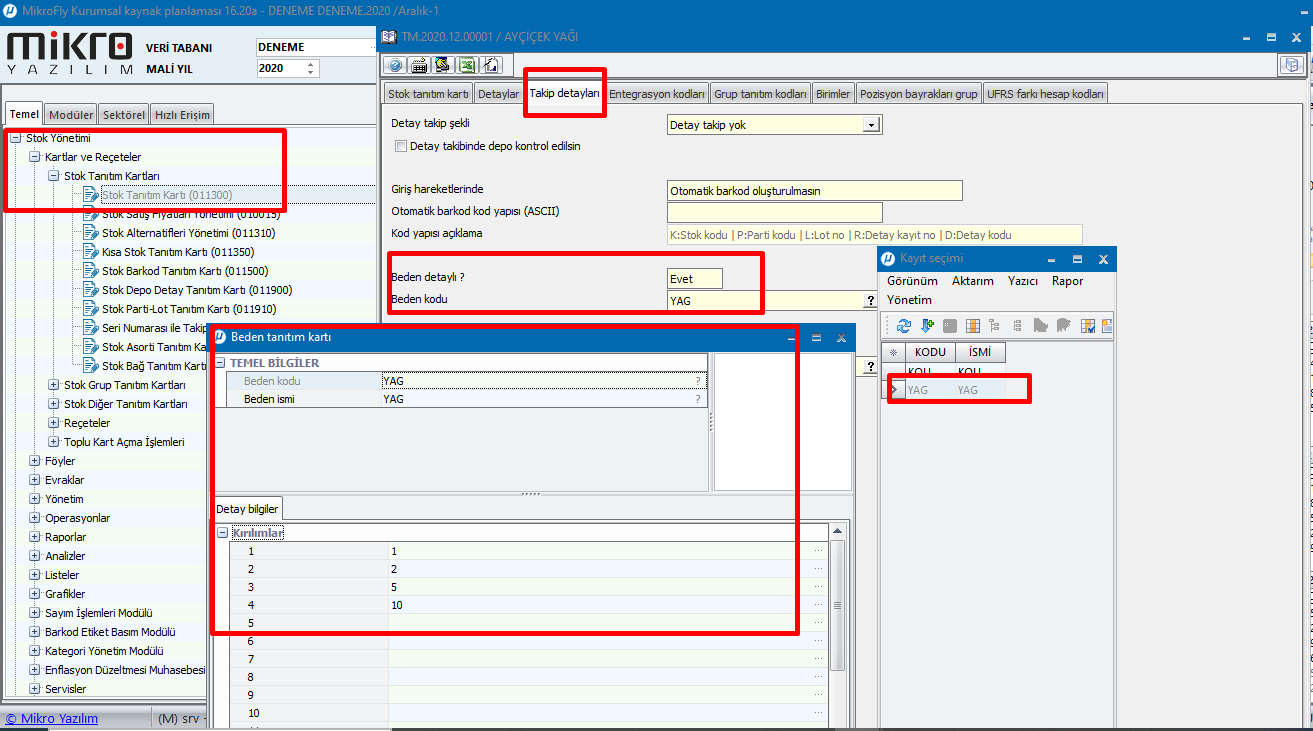Click the keyboard shortcuts toolbar icon

[x=419, y=66]
